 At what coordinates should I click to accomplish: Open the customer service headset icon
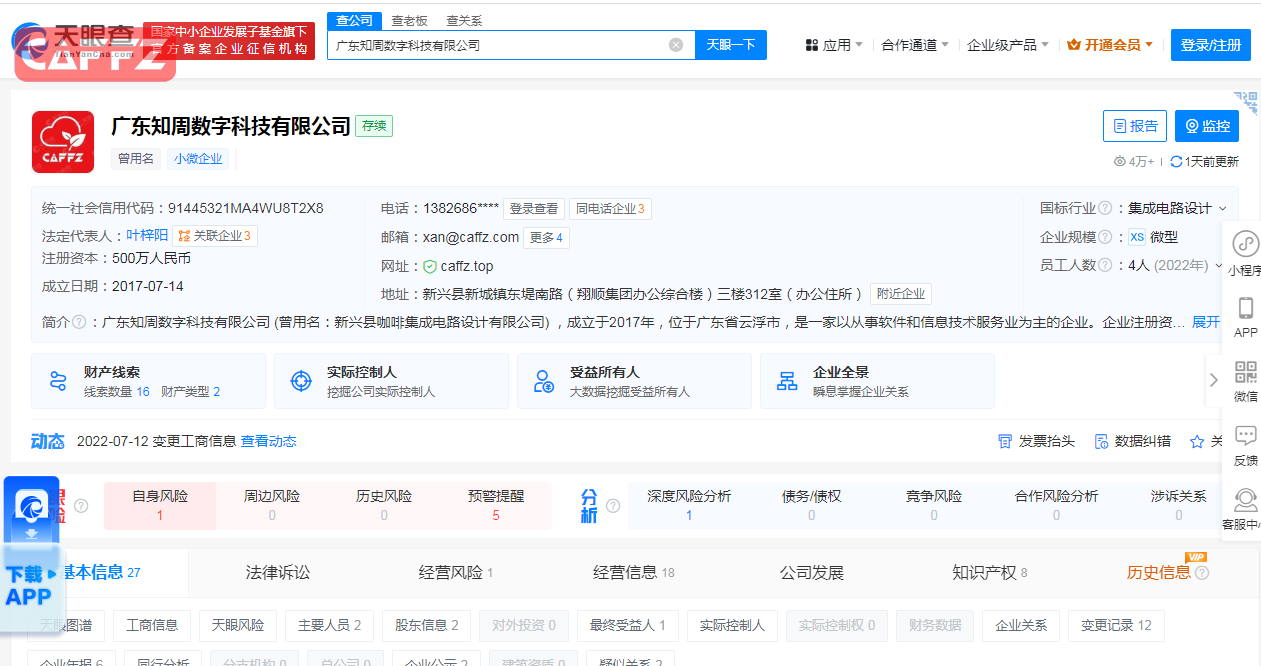pos(1245,500)
